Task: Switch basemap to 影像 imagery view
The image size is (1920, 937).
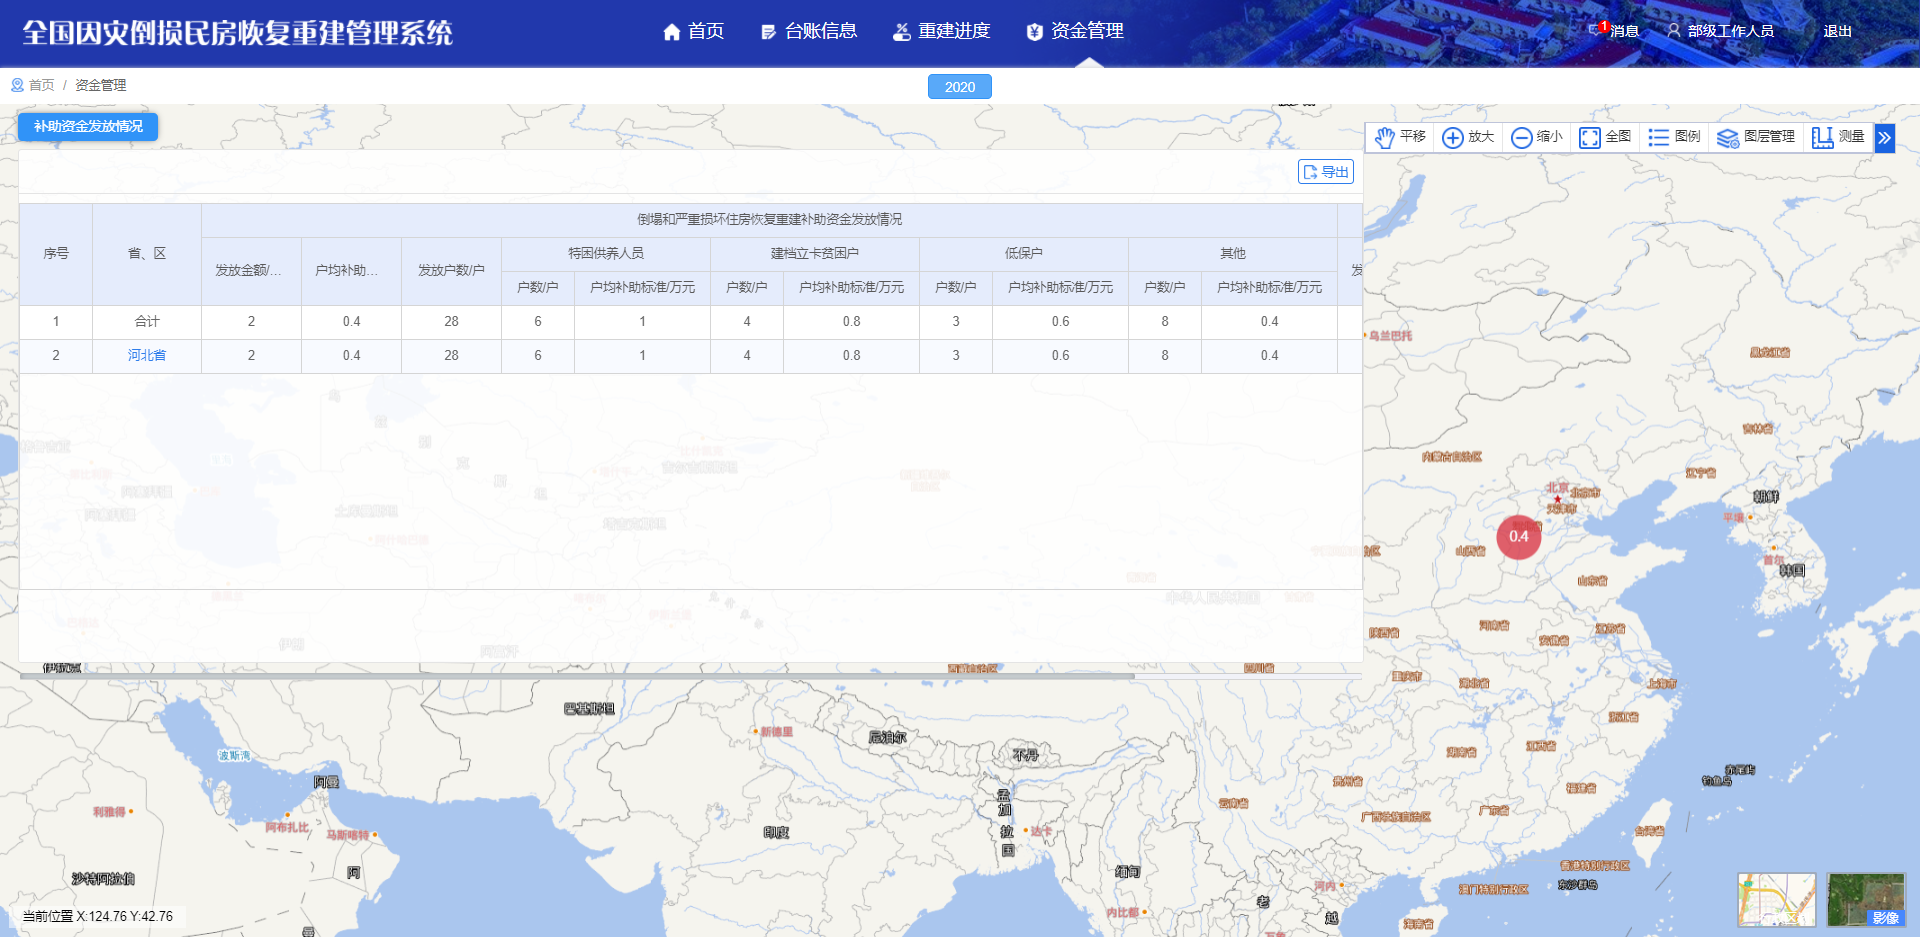Action: coord(1864,898)
